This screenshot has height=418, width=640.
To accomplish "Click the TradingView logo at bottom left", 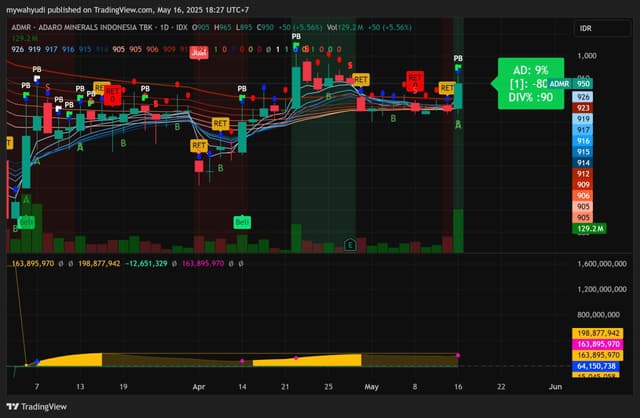I will 36,407.
